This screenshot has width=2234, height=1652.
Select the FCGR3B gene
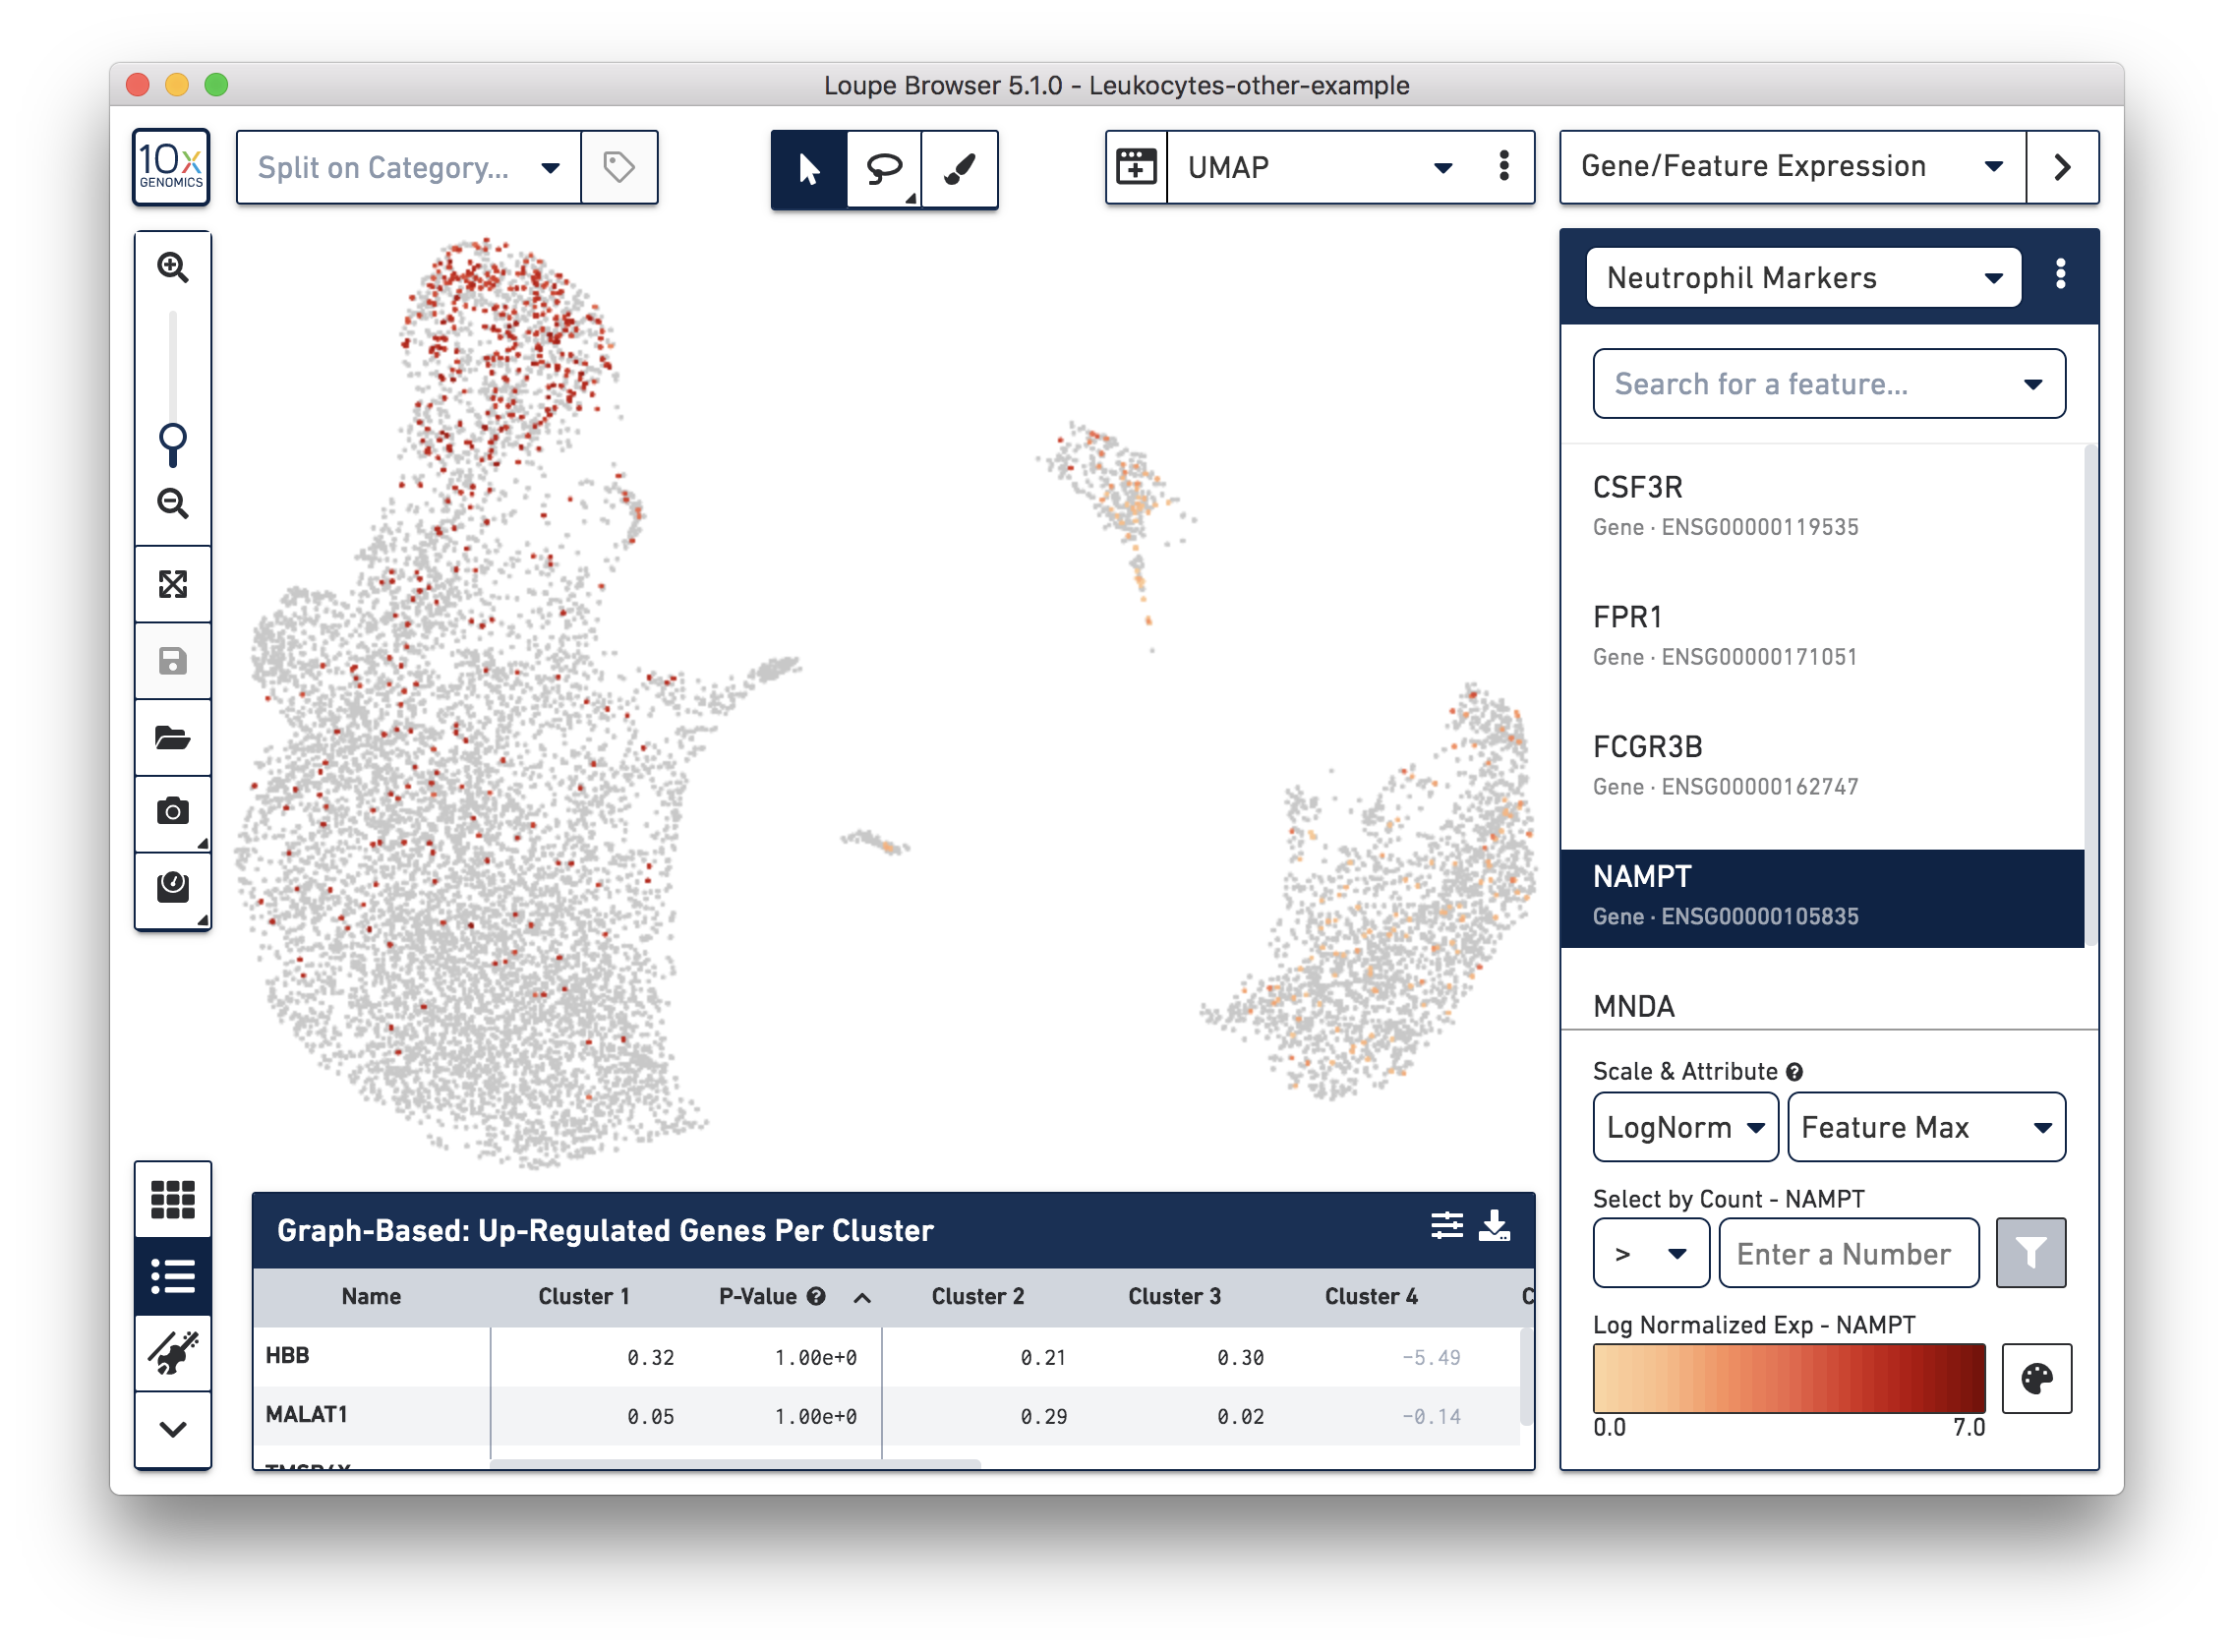1822,766
